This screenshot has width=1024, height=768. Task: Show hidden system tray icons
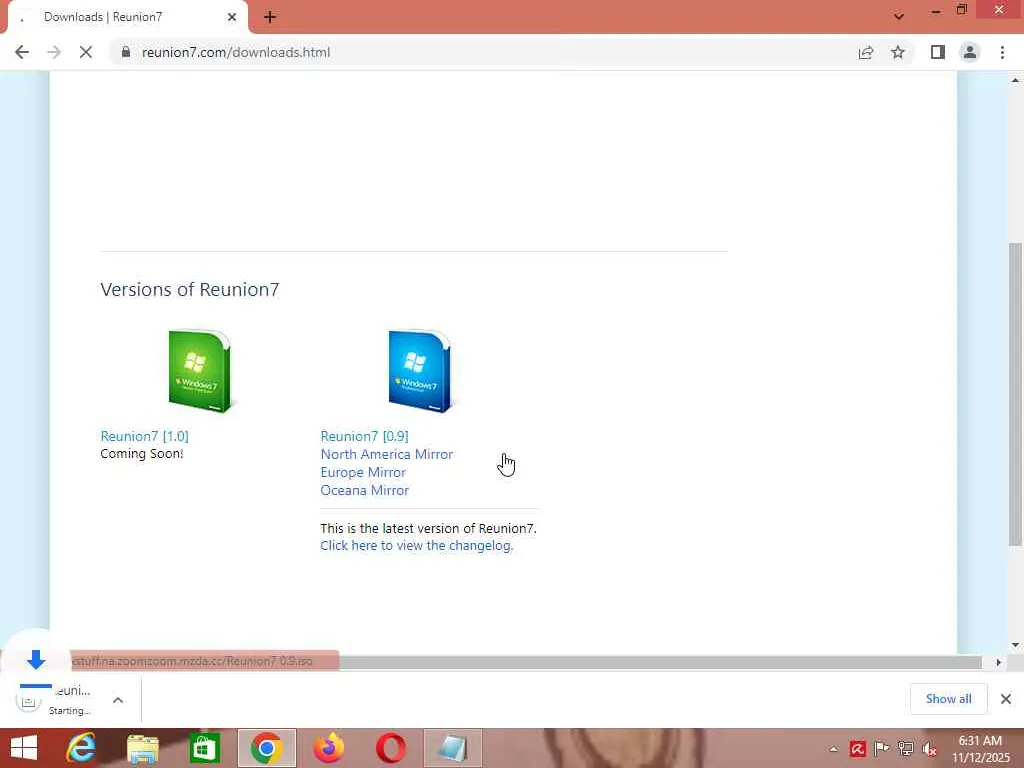point(834,748)
